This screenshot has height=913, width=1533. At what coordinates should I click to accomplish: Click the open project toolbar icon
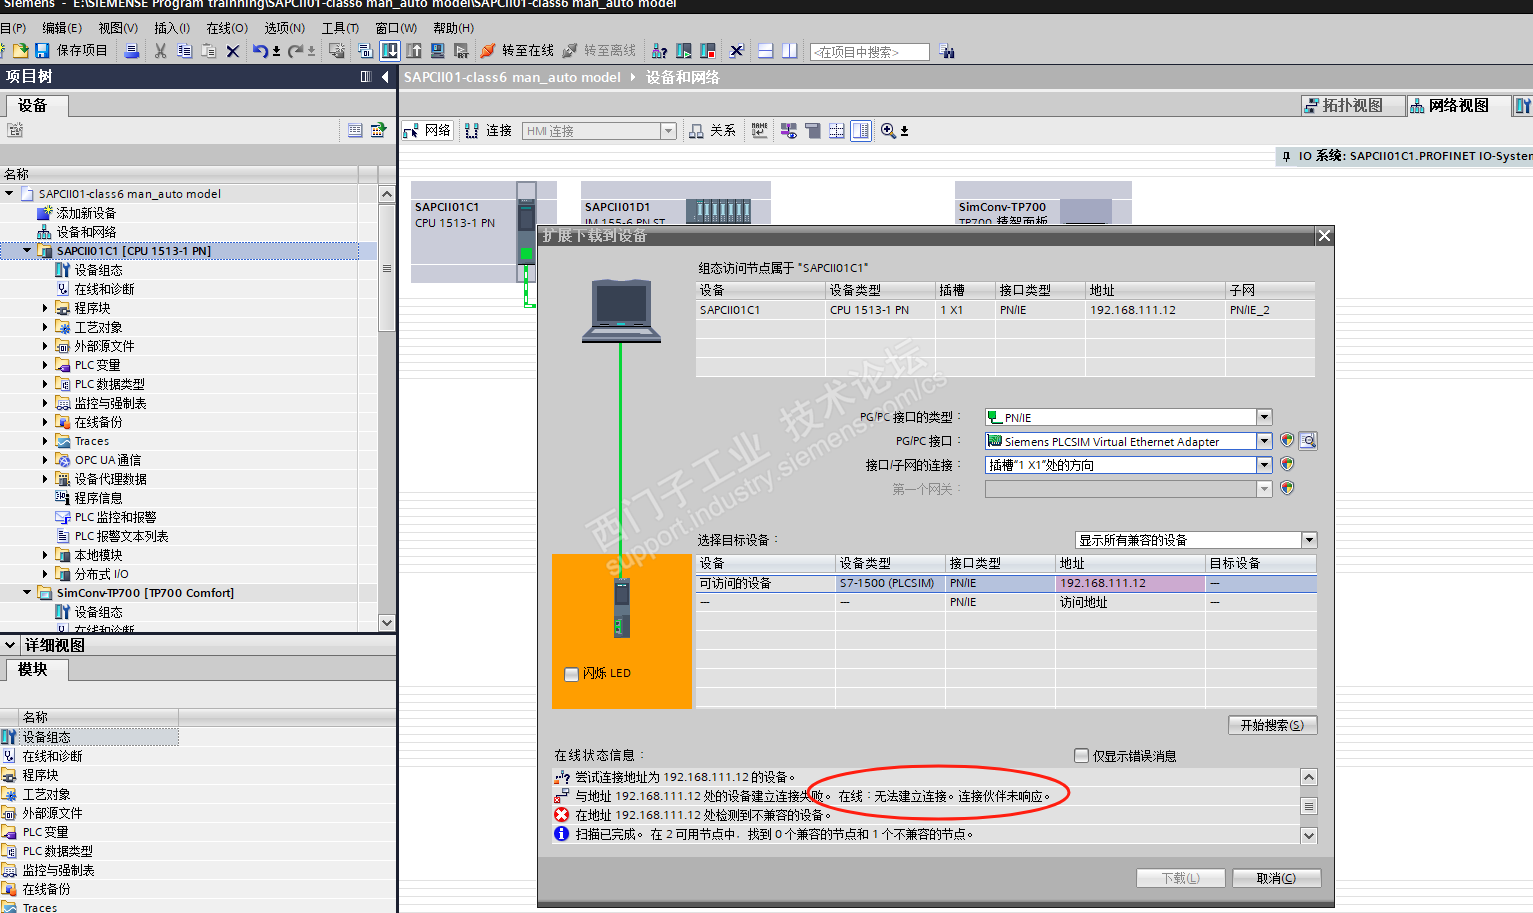[x=20, y=51]
